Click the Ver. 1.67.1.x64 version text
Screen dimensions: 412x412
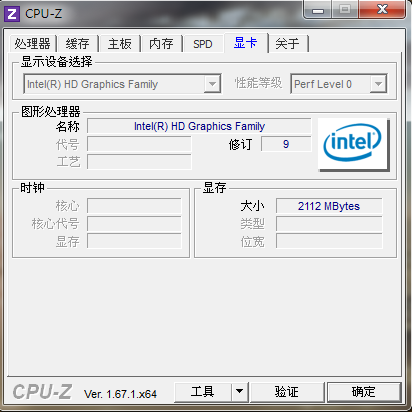click(x=120, y=394)
